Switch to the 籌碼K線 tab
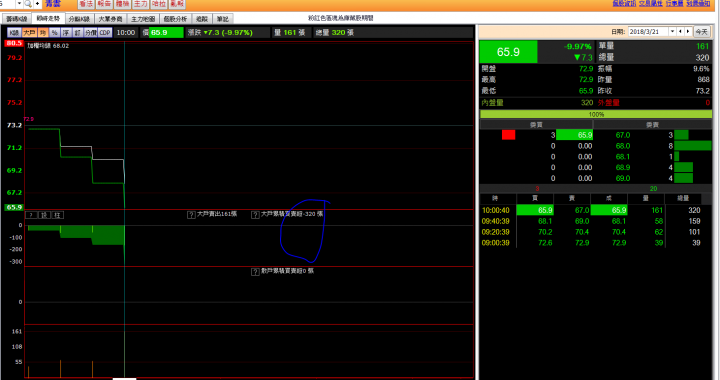The width and height of the screenshot is (720, 380). (17, 19)
